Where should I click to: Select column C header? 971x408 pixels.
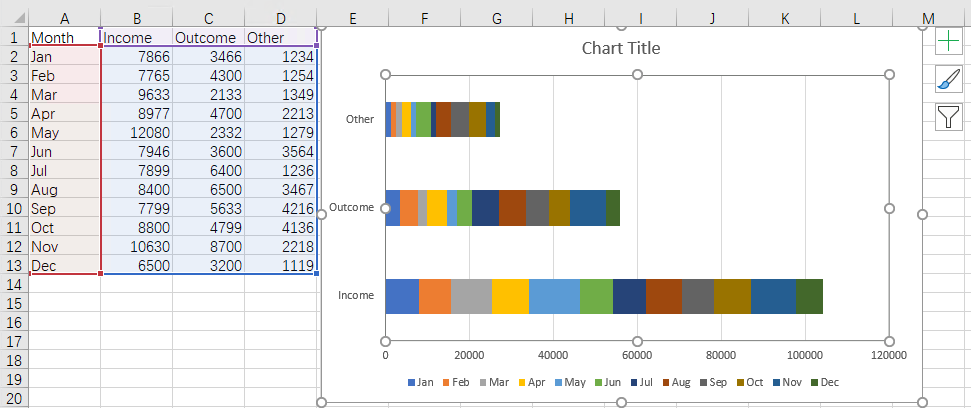pyautogui.click(x=208, y=19)
